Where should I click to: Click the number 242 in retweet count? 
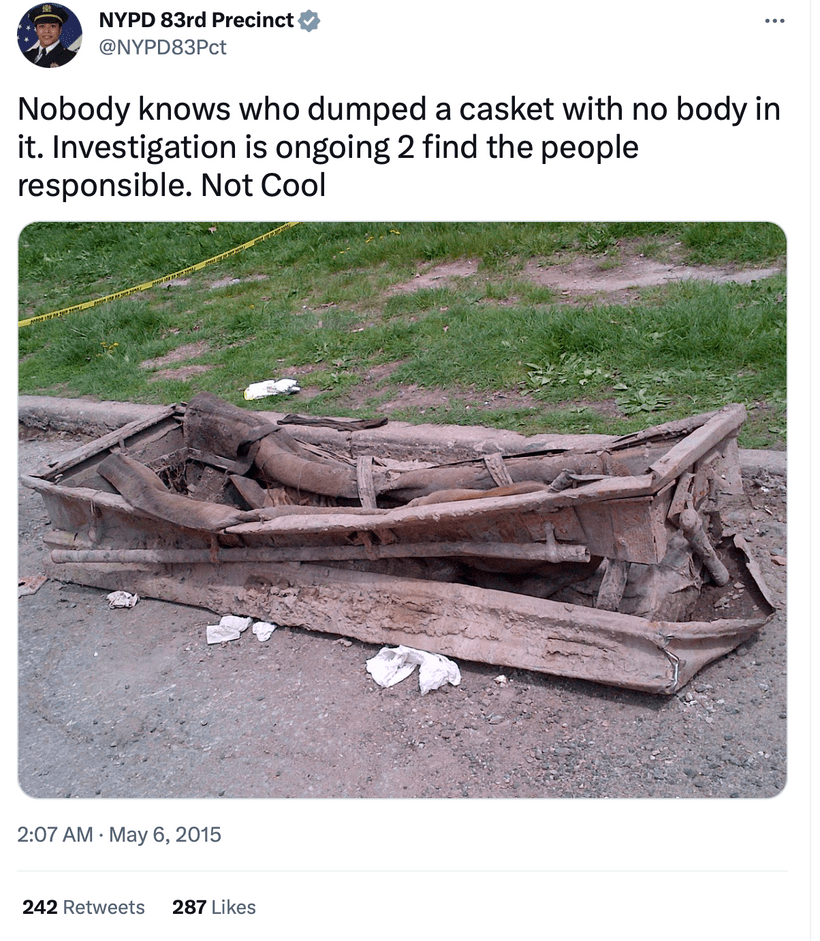[x=40, y=907]
